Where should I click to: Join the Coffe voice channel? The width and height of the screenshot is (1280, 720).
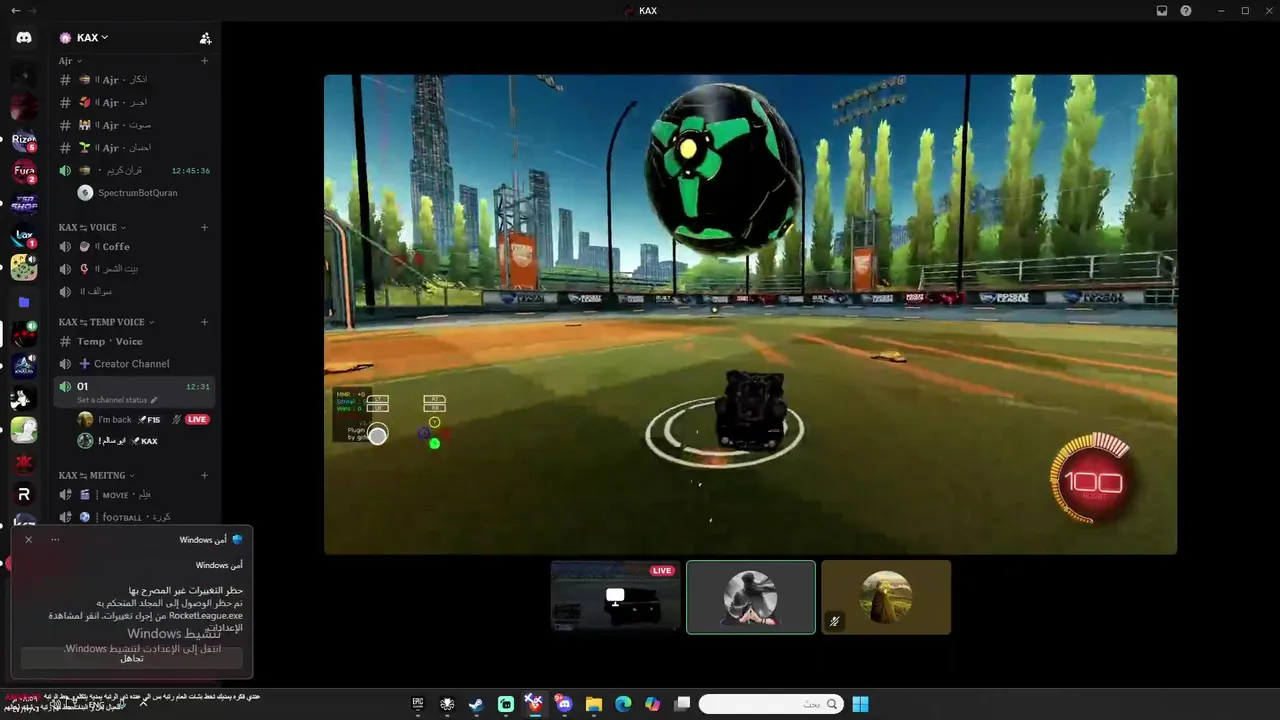134,246
